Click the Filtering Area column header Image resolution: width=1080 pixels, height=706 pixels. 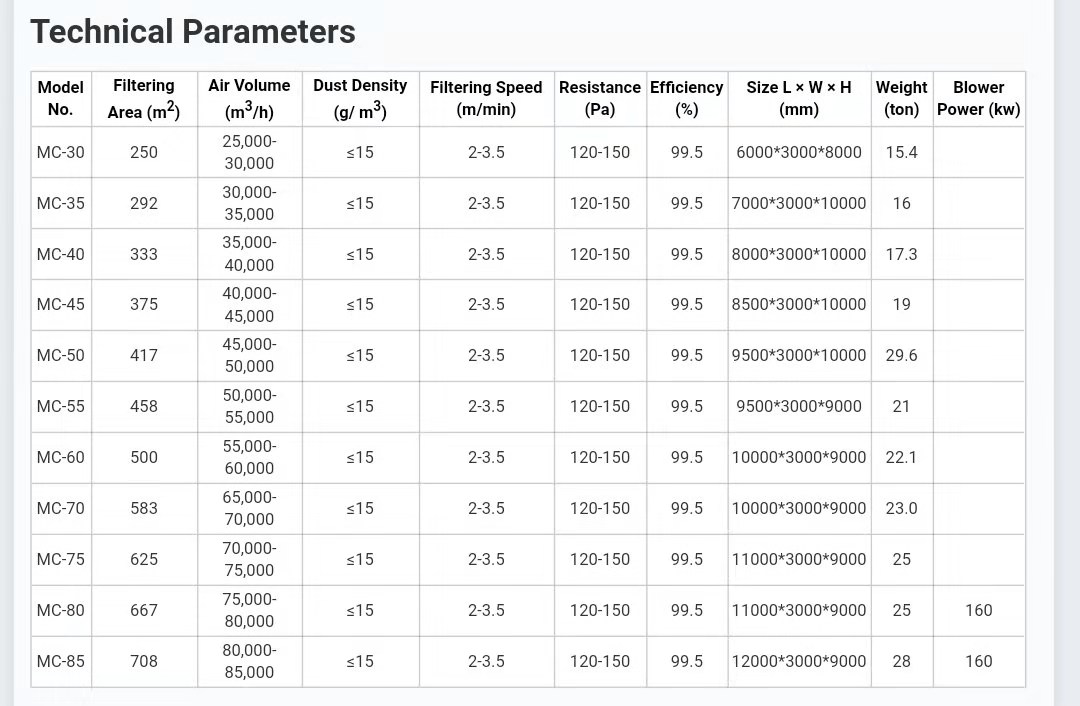click(144, 98)
